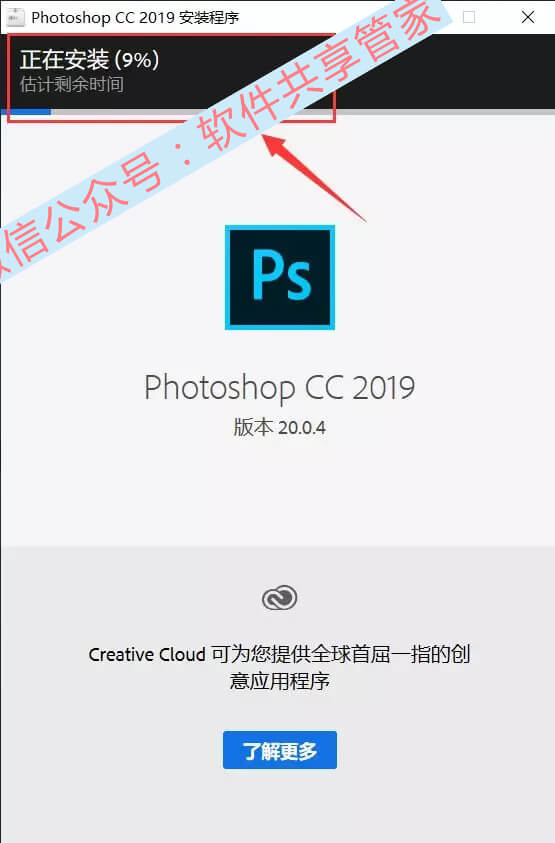Click the 了解更多 button
Screen dimensions: 555x843
(280, 750)
